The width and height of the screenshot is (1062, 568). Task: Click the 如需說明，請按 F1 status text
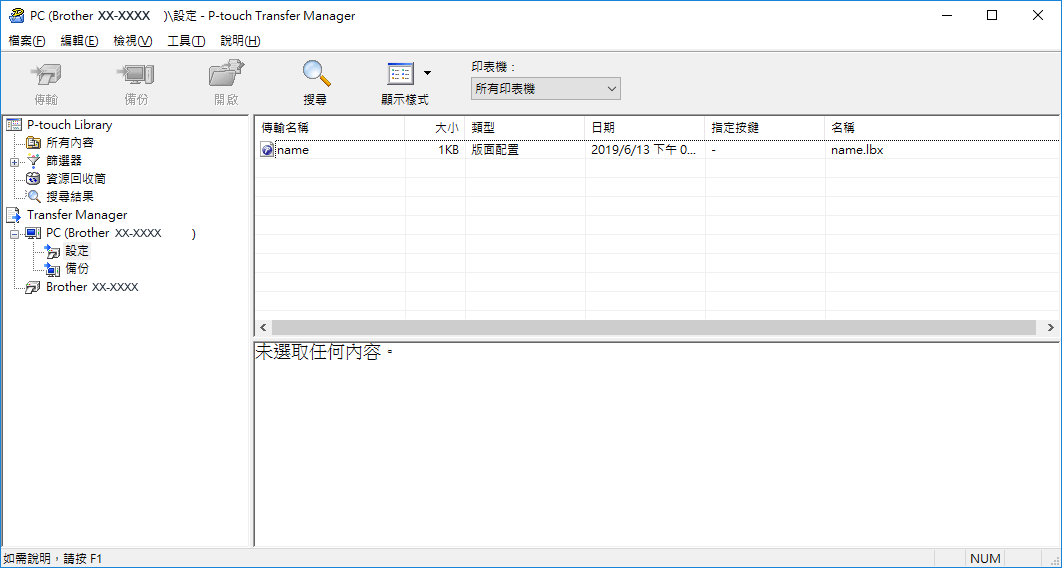pyautogui.click(x=51, y=559)
